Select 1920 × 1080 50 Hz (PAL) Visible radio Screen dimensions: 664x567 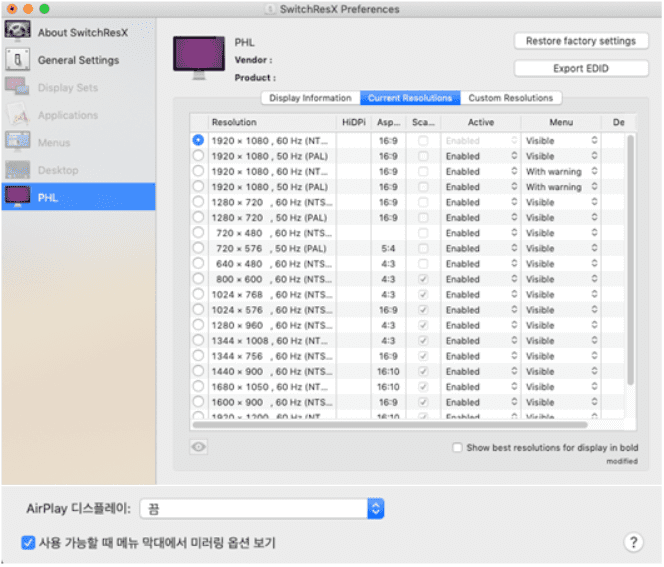tap(198, 156)
